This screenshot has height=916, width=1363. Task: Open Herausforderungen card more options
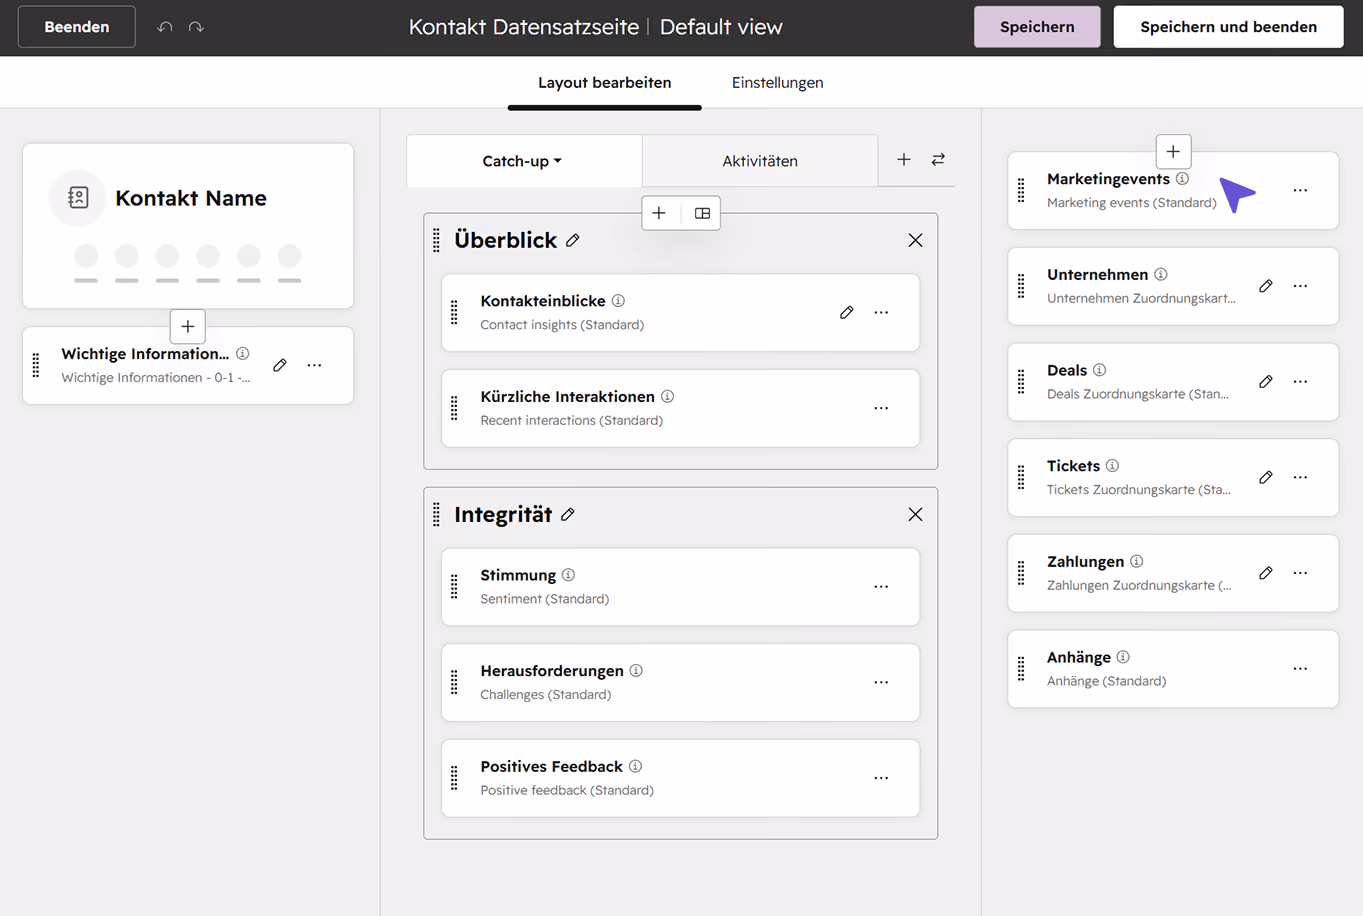[x=881, y=682]
